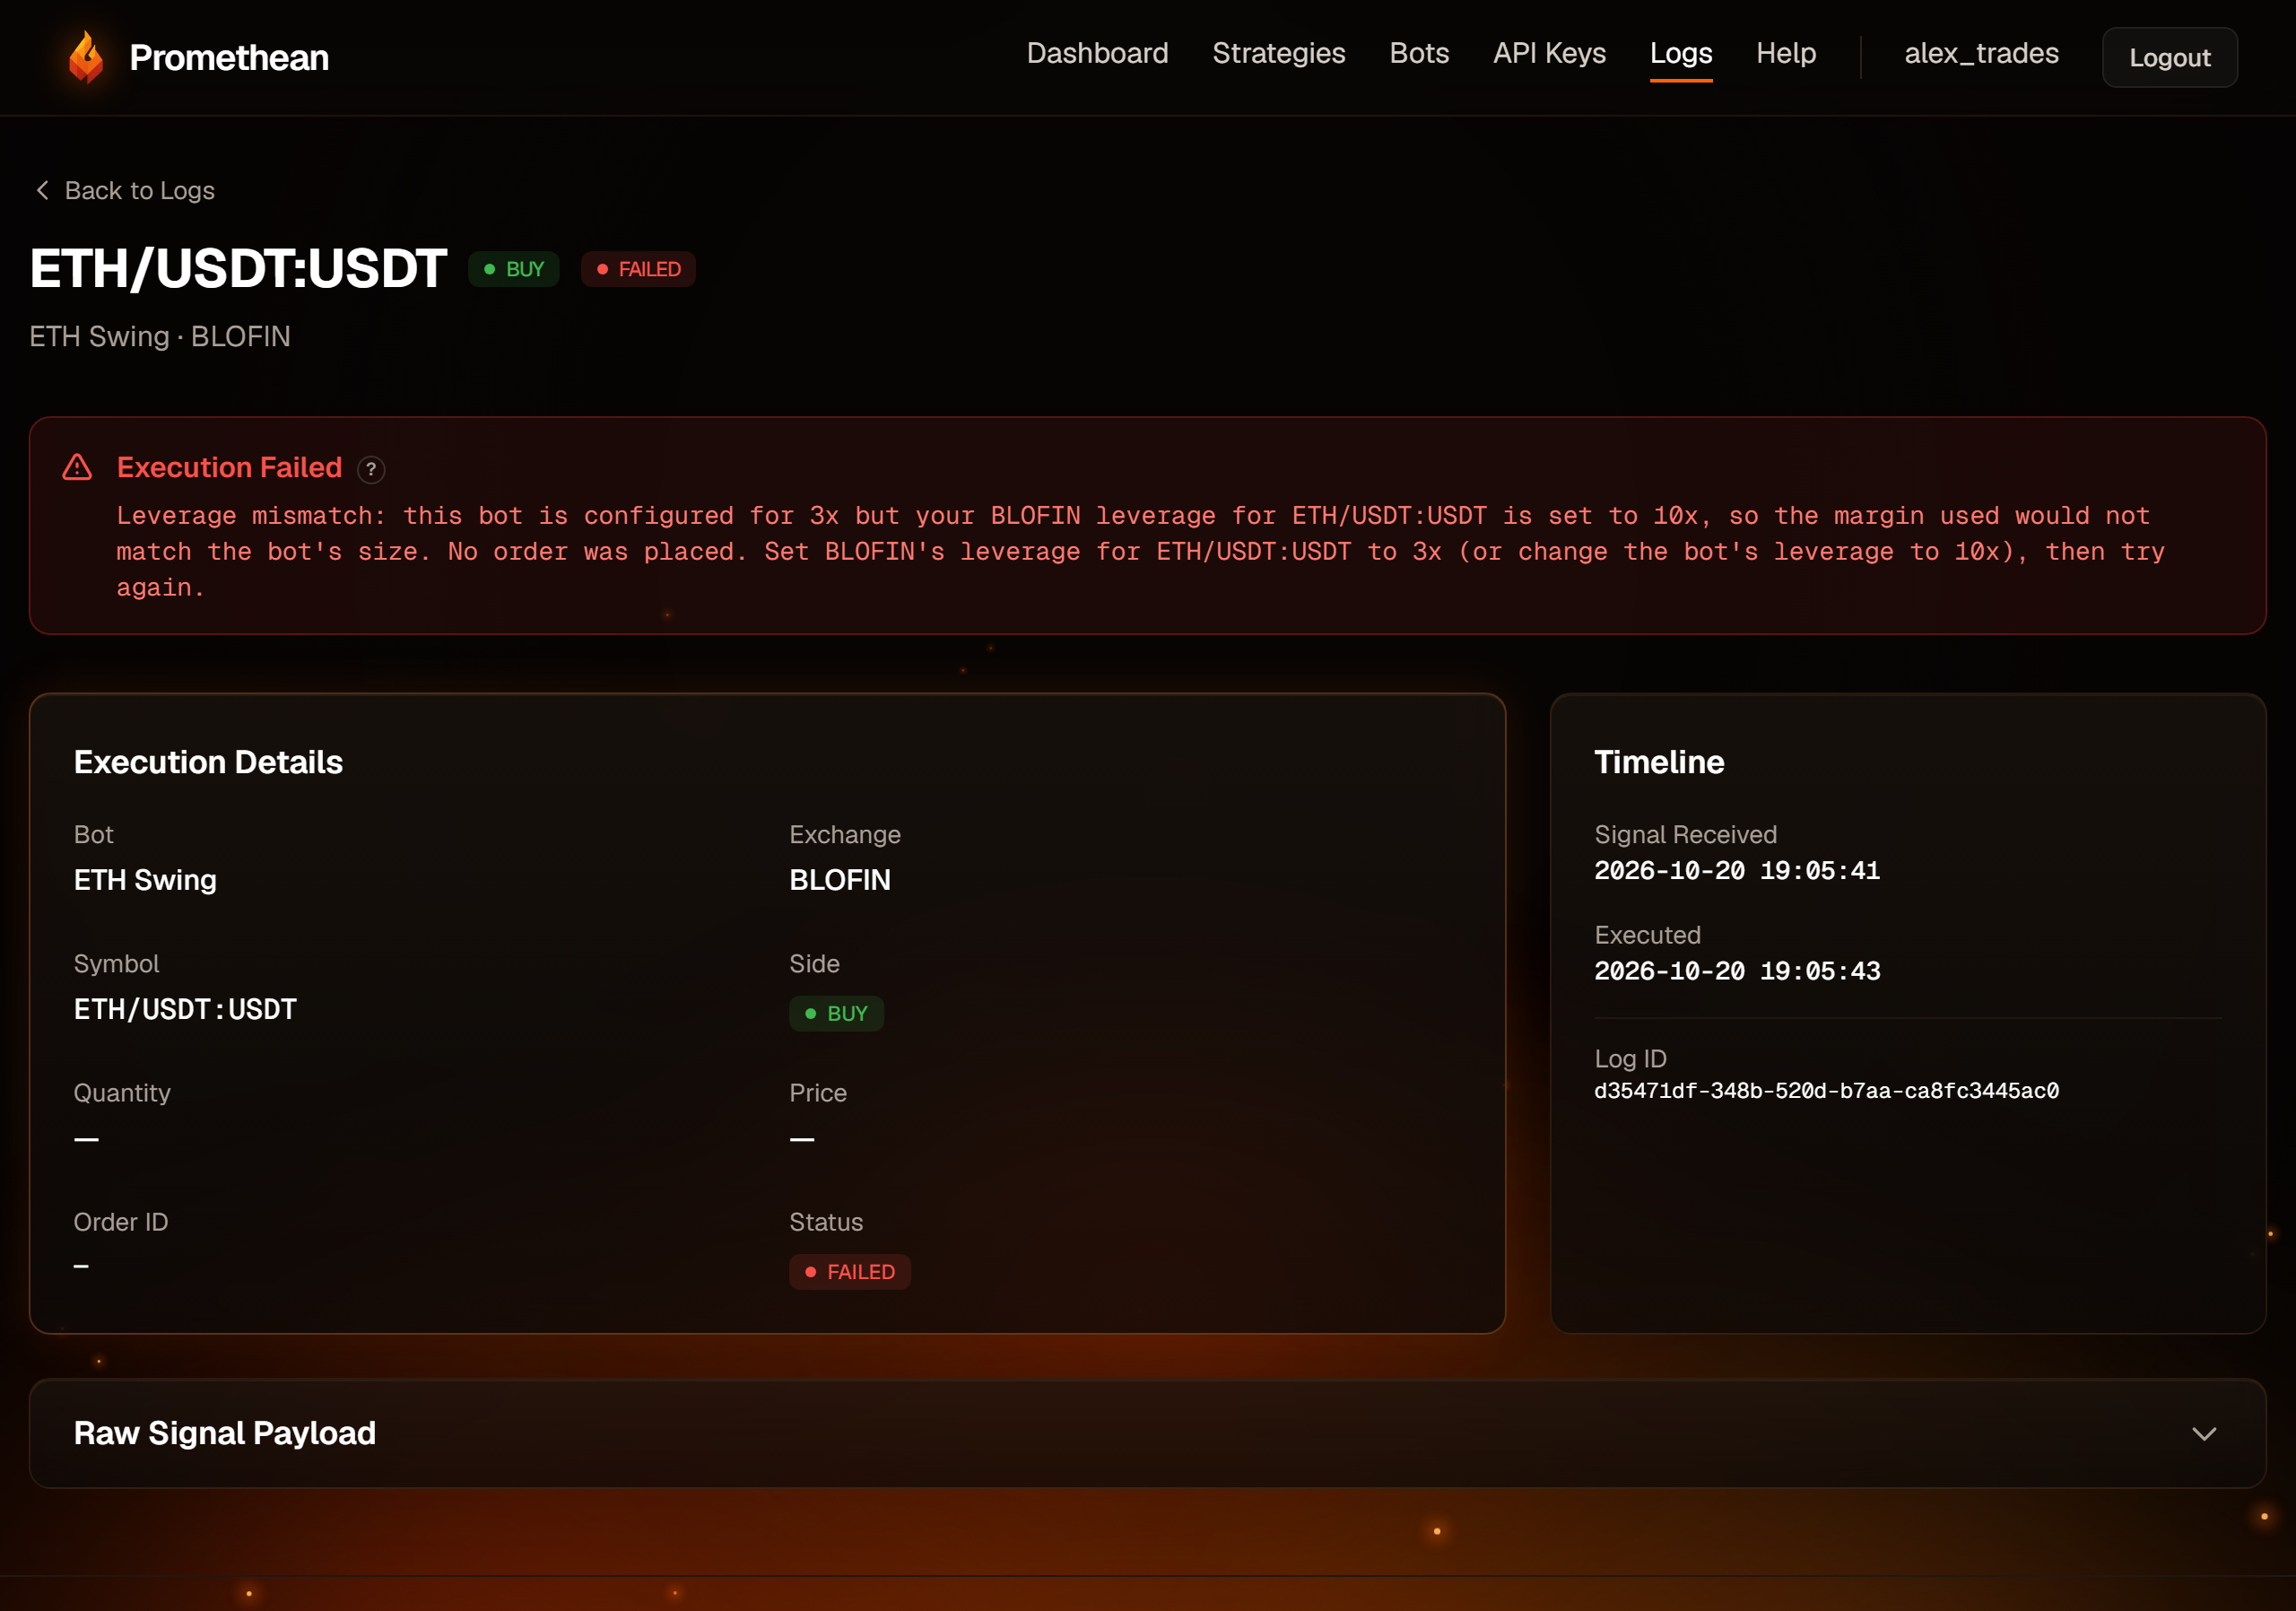Click the BUY badge under Side

tap(836, 1013)
